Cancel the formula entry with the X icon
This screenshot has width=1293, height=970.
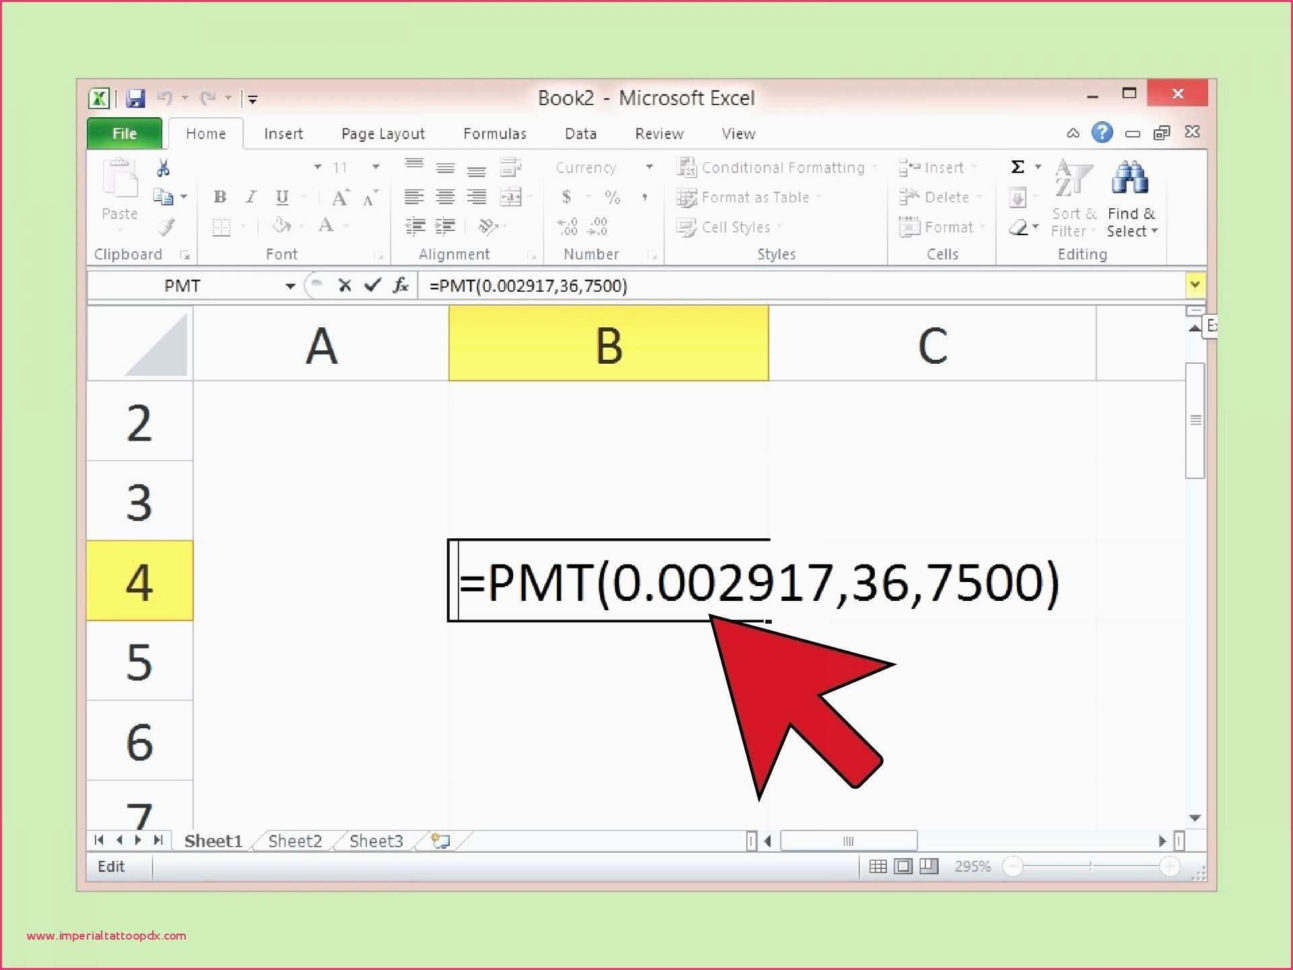click(344, 285)
